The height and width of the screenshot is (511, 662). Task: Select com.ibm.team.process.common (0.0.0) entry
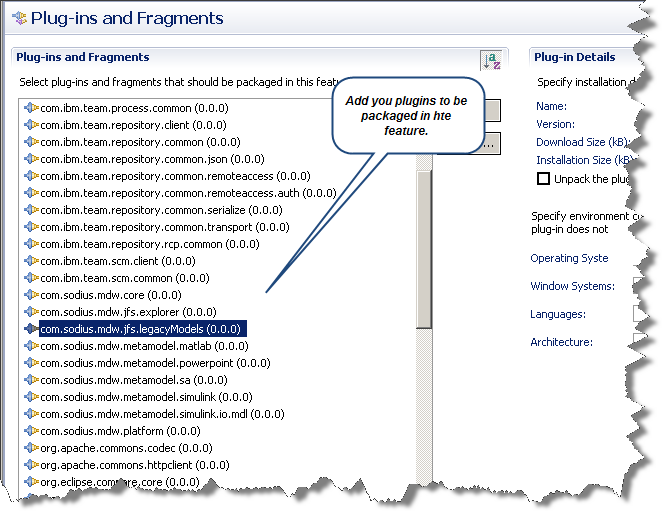coord(134,108)
